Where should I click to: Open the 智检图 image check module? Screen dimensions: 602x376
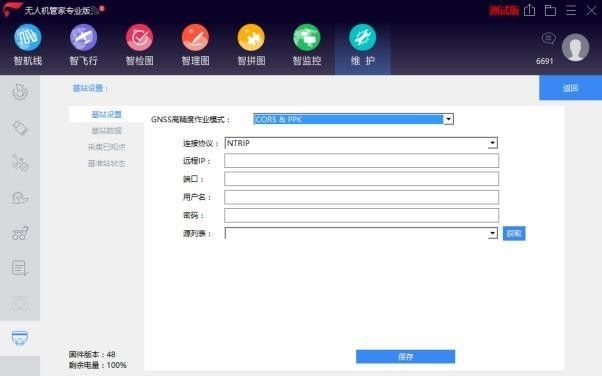[x=139, y=45]
